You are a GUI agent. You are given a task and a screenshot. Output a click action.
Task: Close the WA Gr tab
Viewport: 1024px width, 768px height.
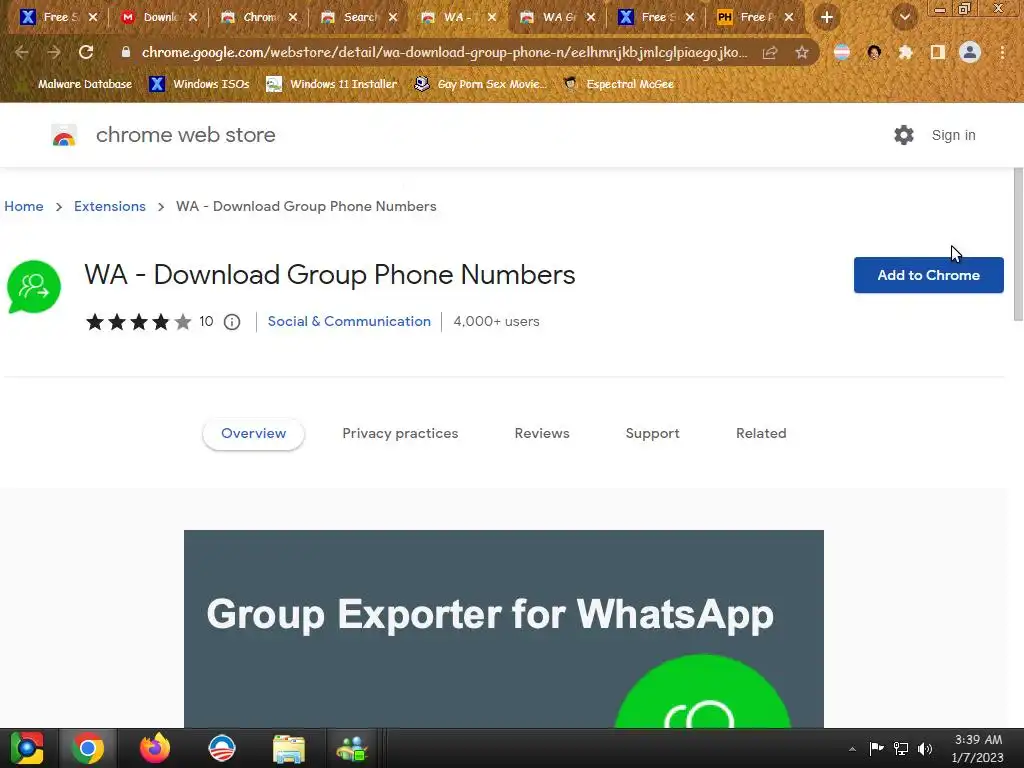click(590, 17)
